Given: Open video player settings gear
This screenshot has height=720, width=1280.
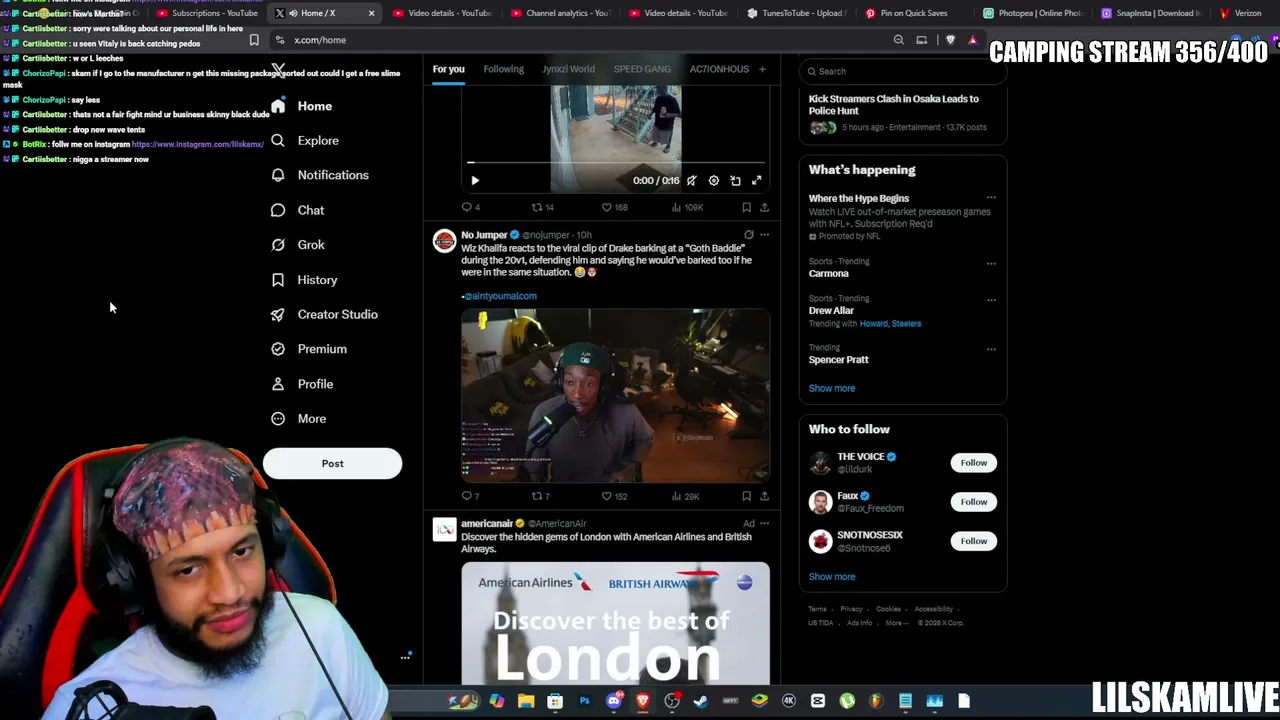Looking at the screenshot, I should click(x=713, y=181).
